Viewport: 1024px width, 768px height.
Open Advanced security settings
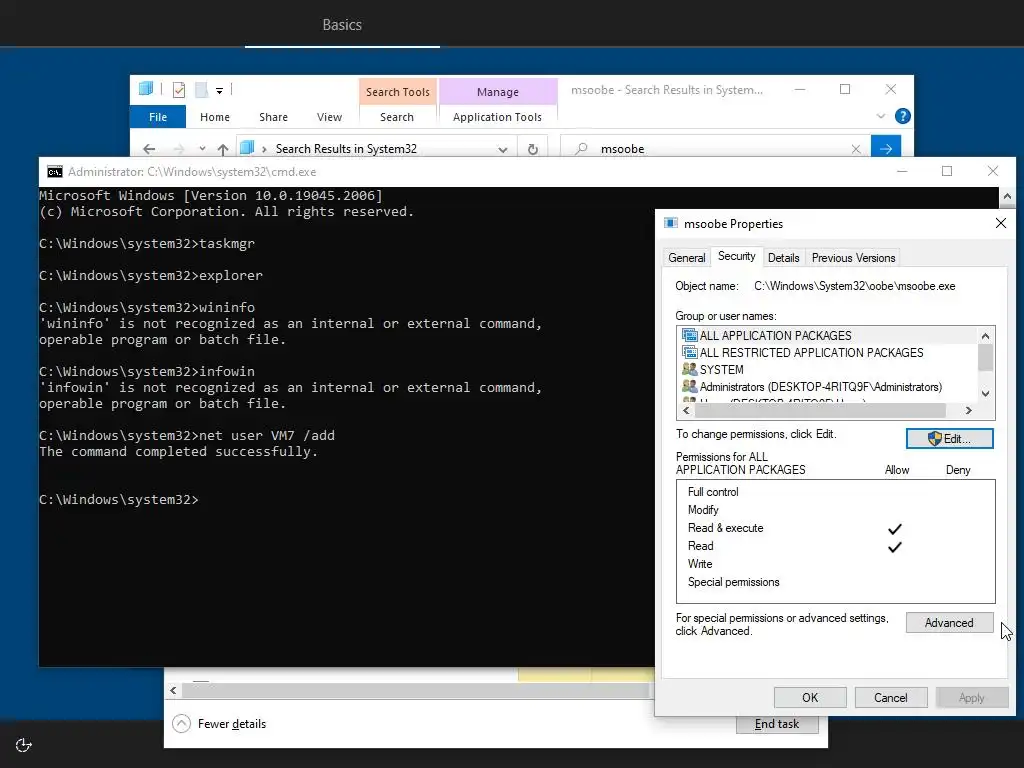(x=950, y=623)
